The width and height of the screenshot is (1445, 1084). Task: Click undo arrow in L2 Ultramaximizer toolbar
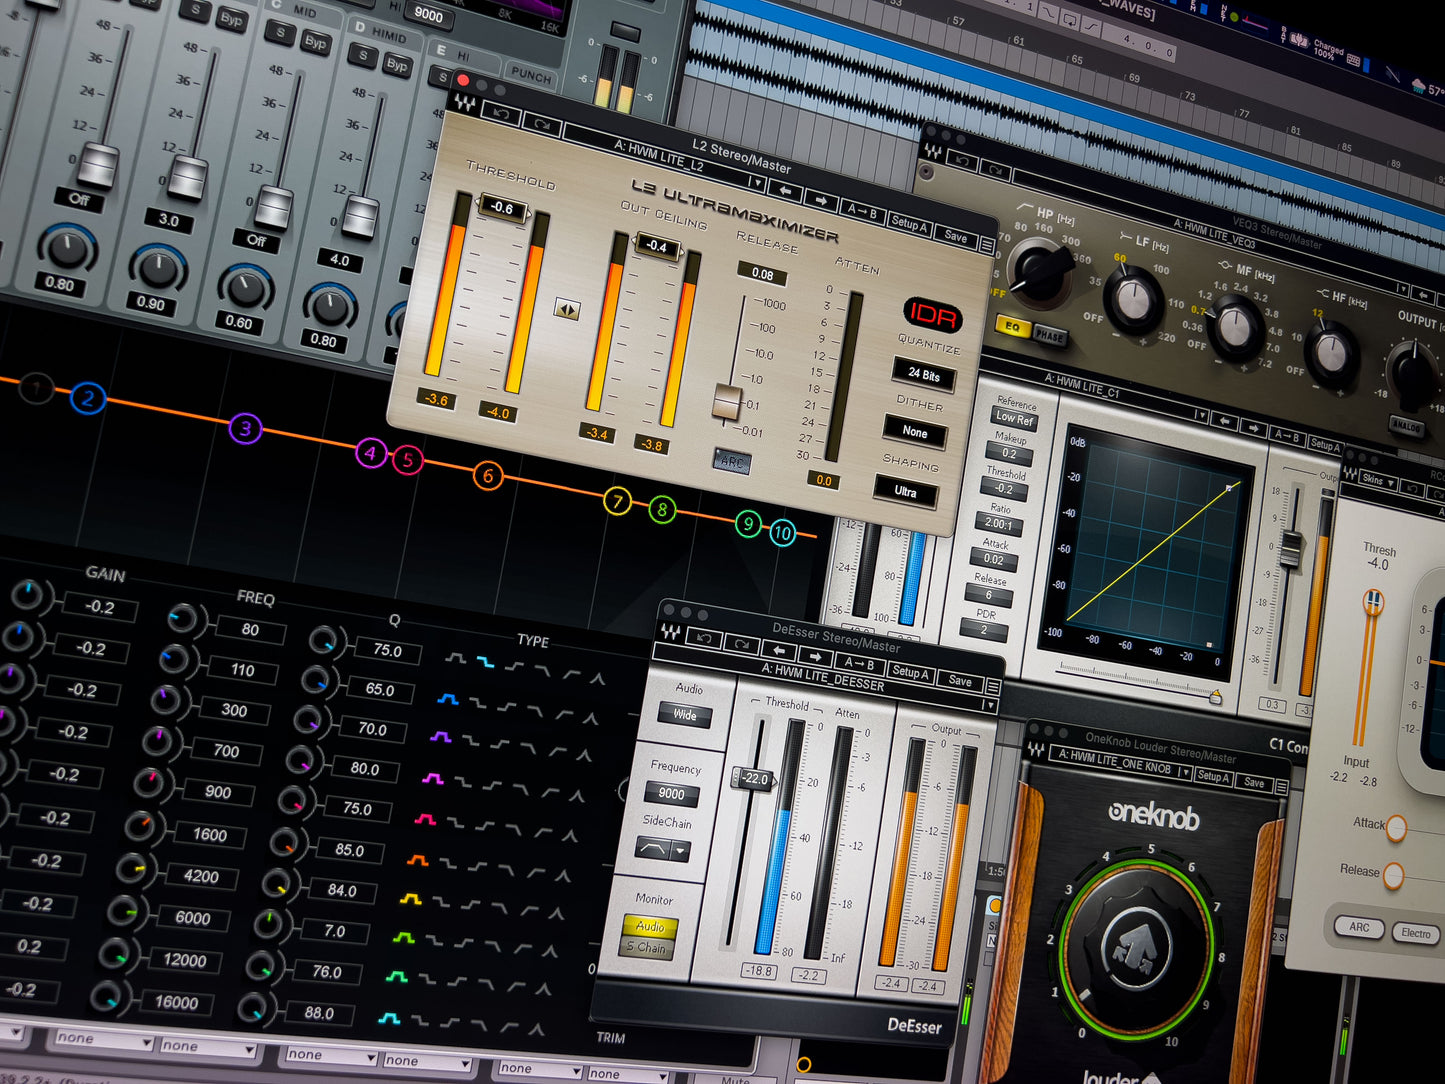coord(502,113)
